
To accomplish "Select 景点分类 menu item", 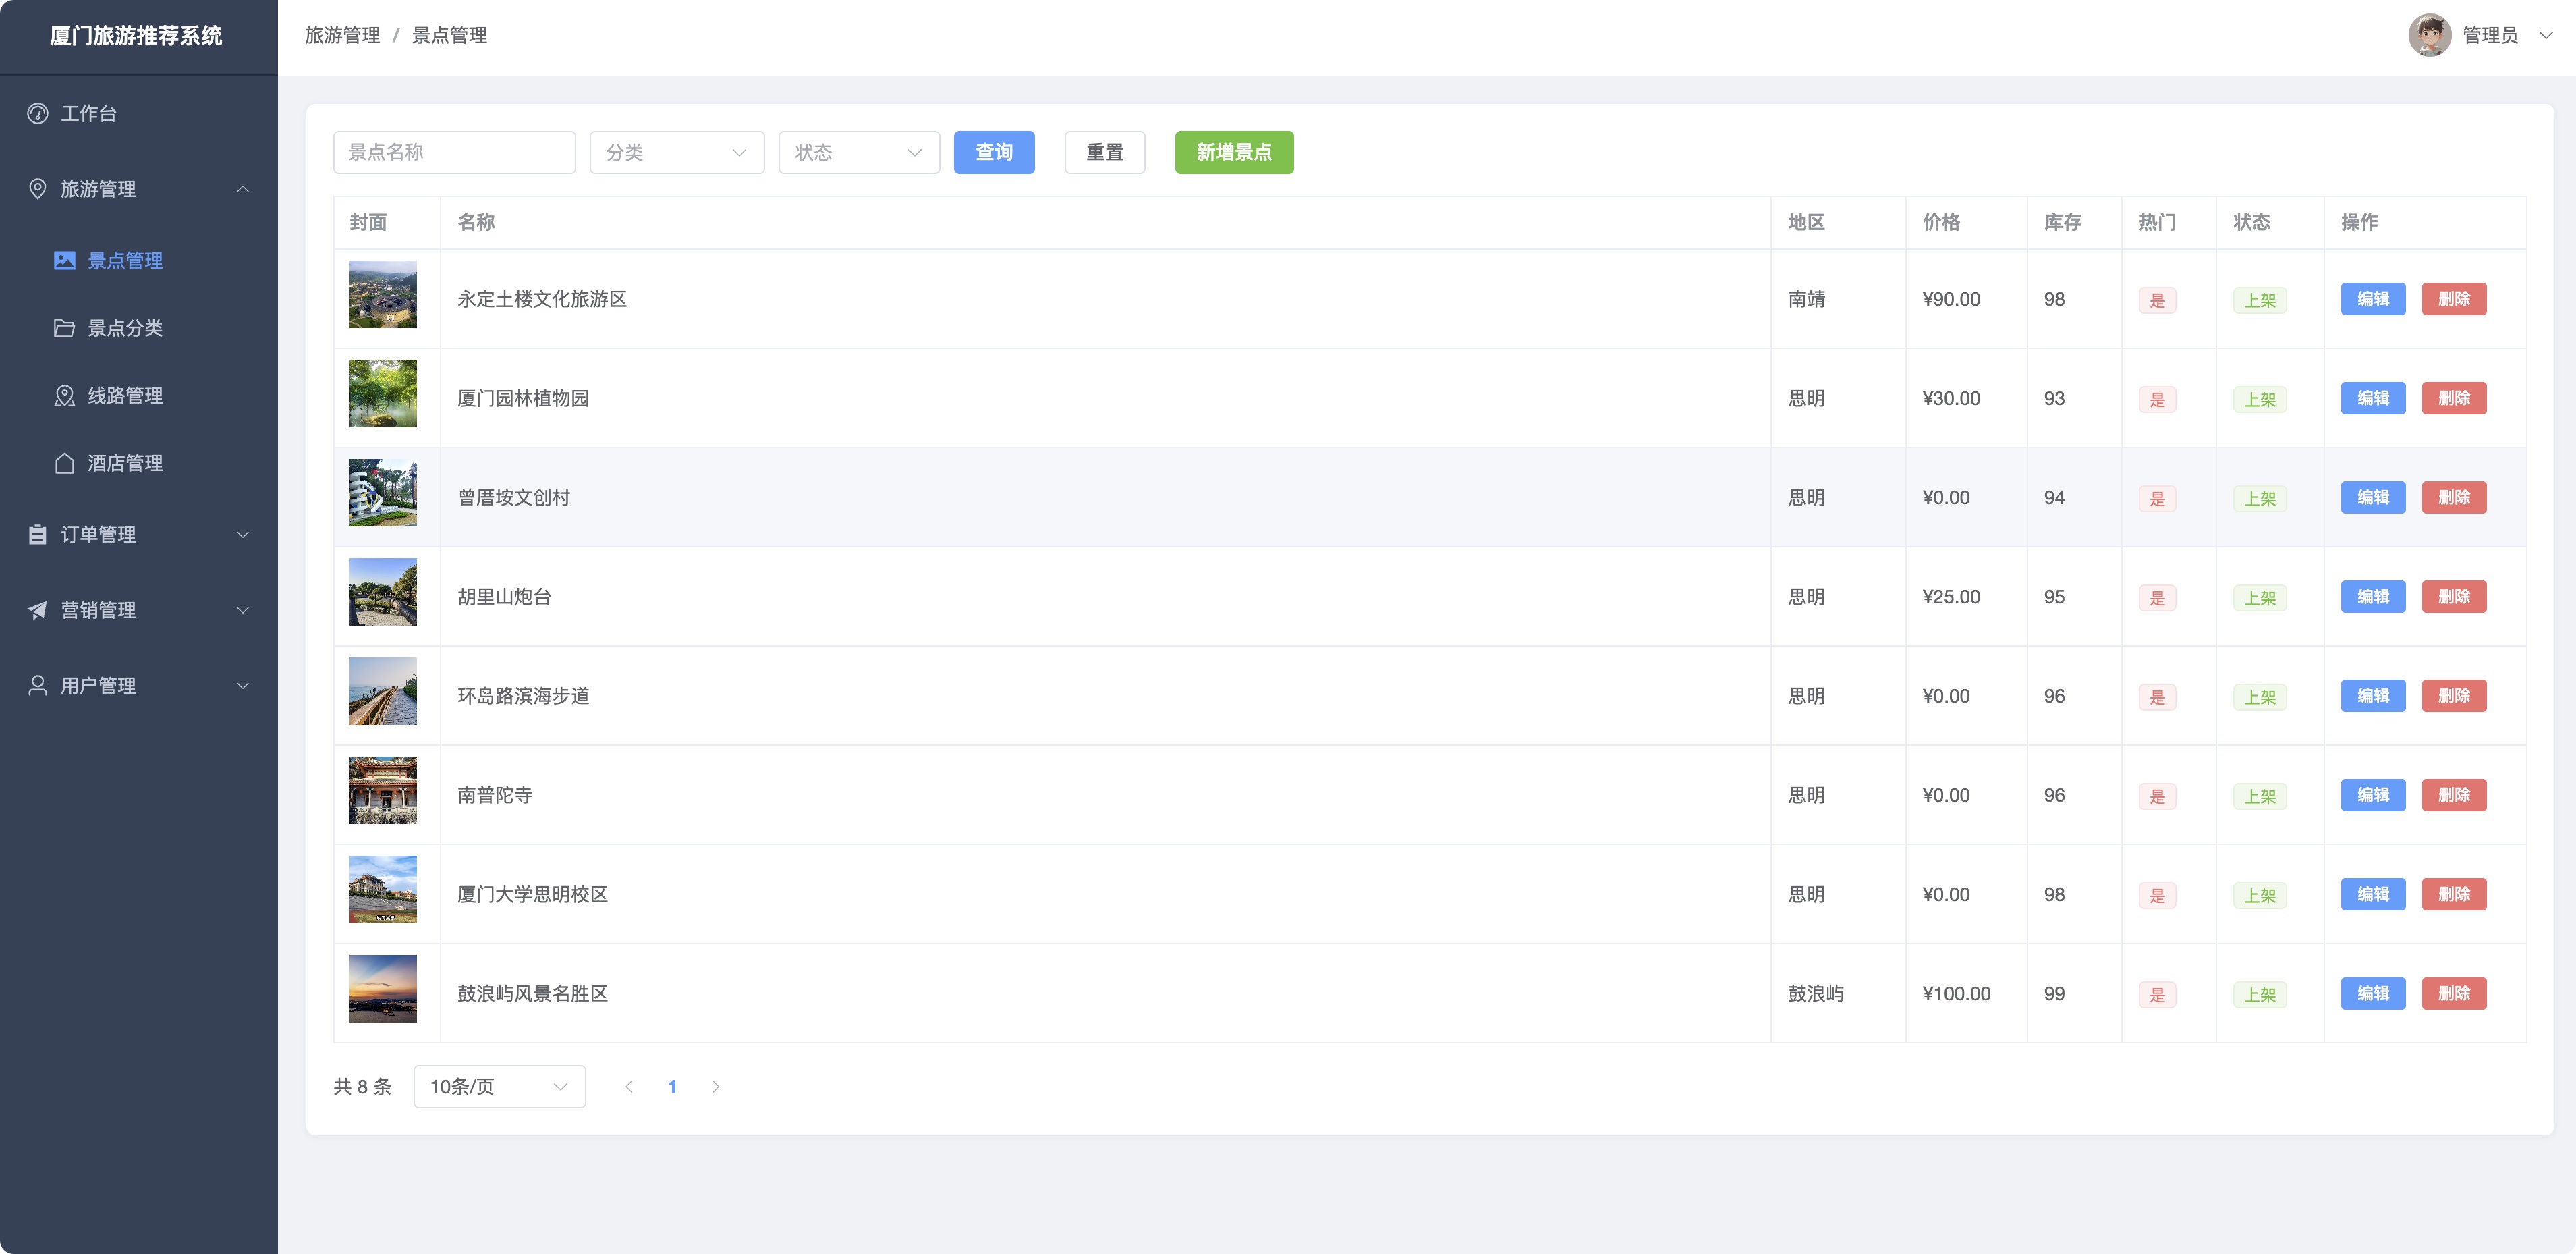I will (x=139, y=328).
